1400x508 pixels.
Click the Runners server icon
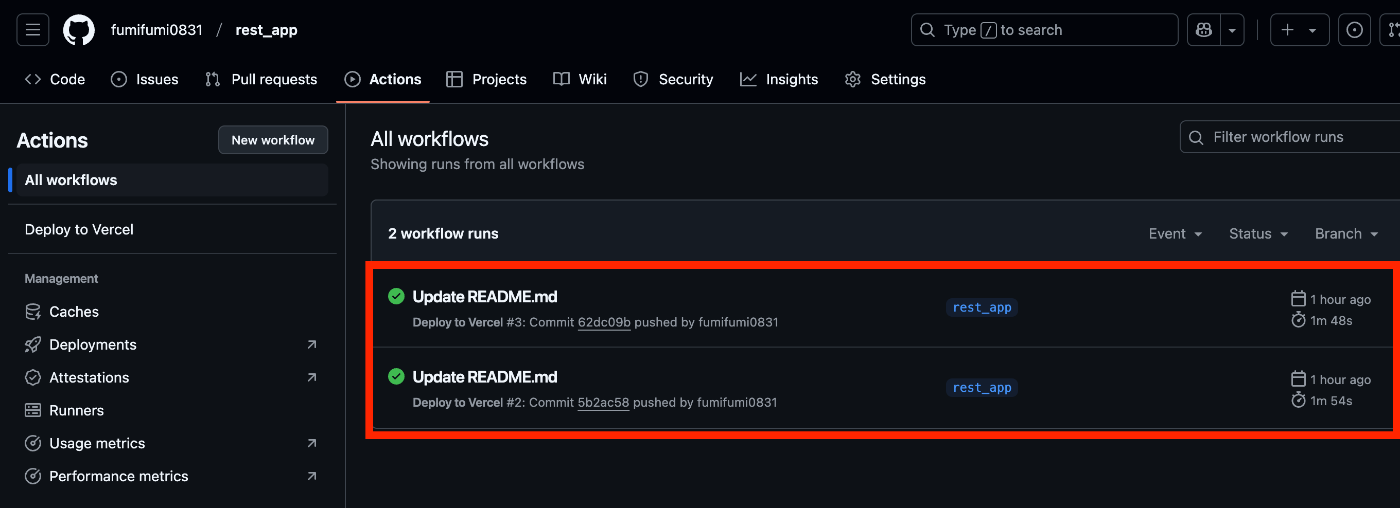pyautogui.click(x=33, y=410)
